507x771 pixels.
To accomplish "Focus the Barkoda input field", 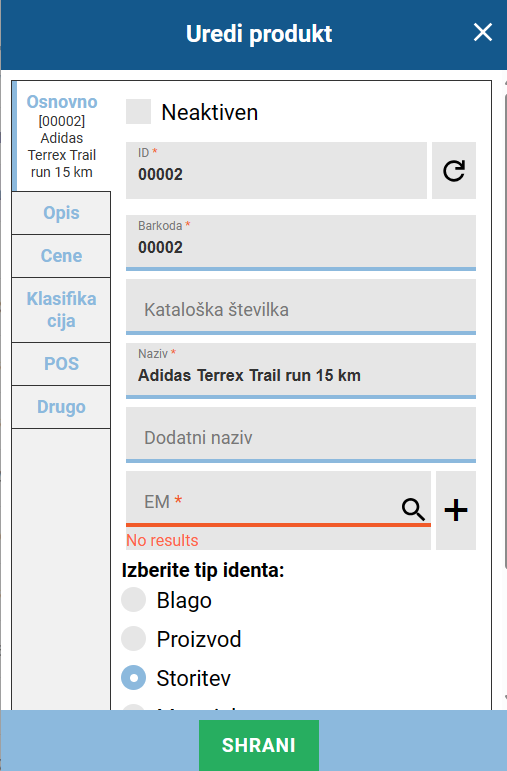I will pos(301,242).
